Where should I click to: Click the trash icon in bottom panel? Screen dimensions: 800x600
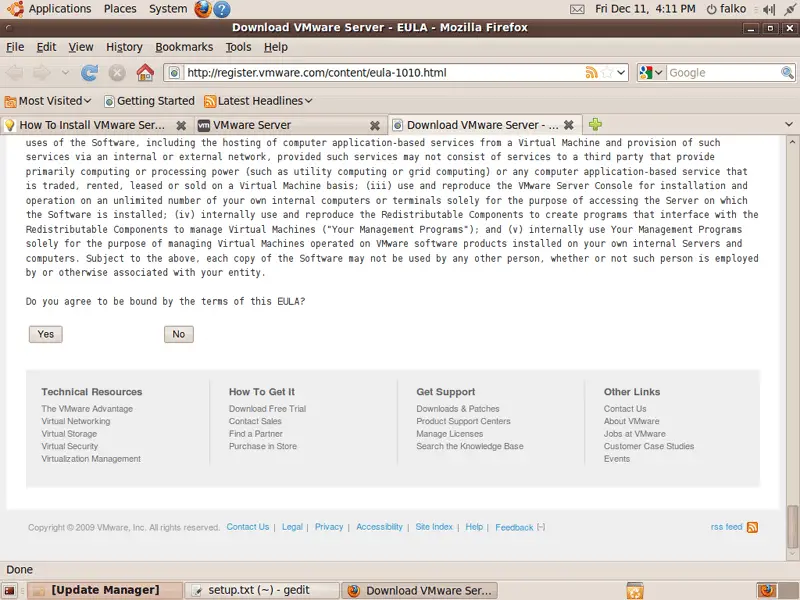[x=635, y=590]
